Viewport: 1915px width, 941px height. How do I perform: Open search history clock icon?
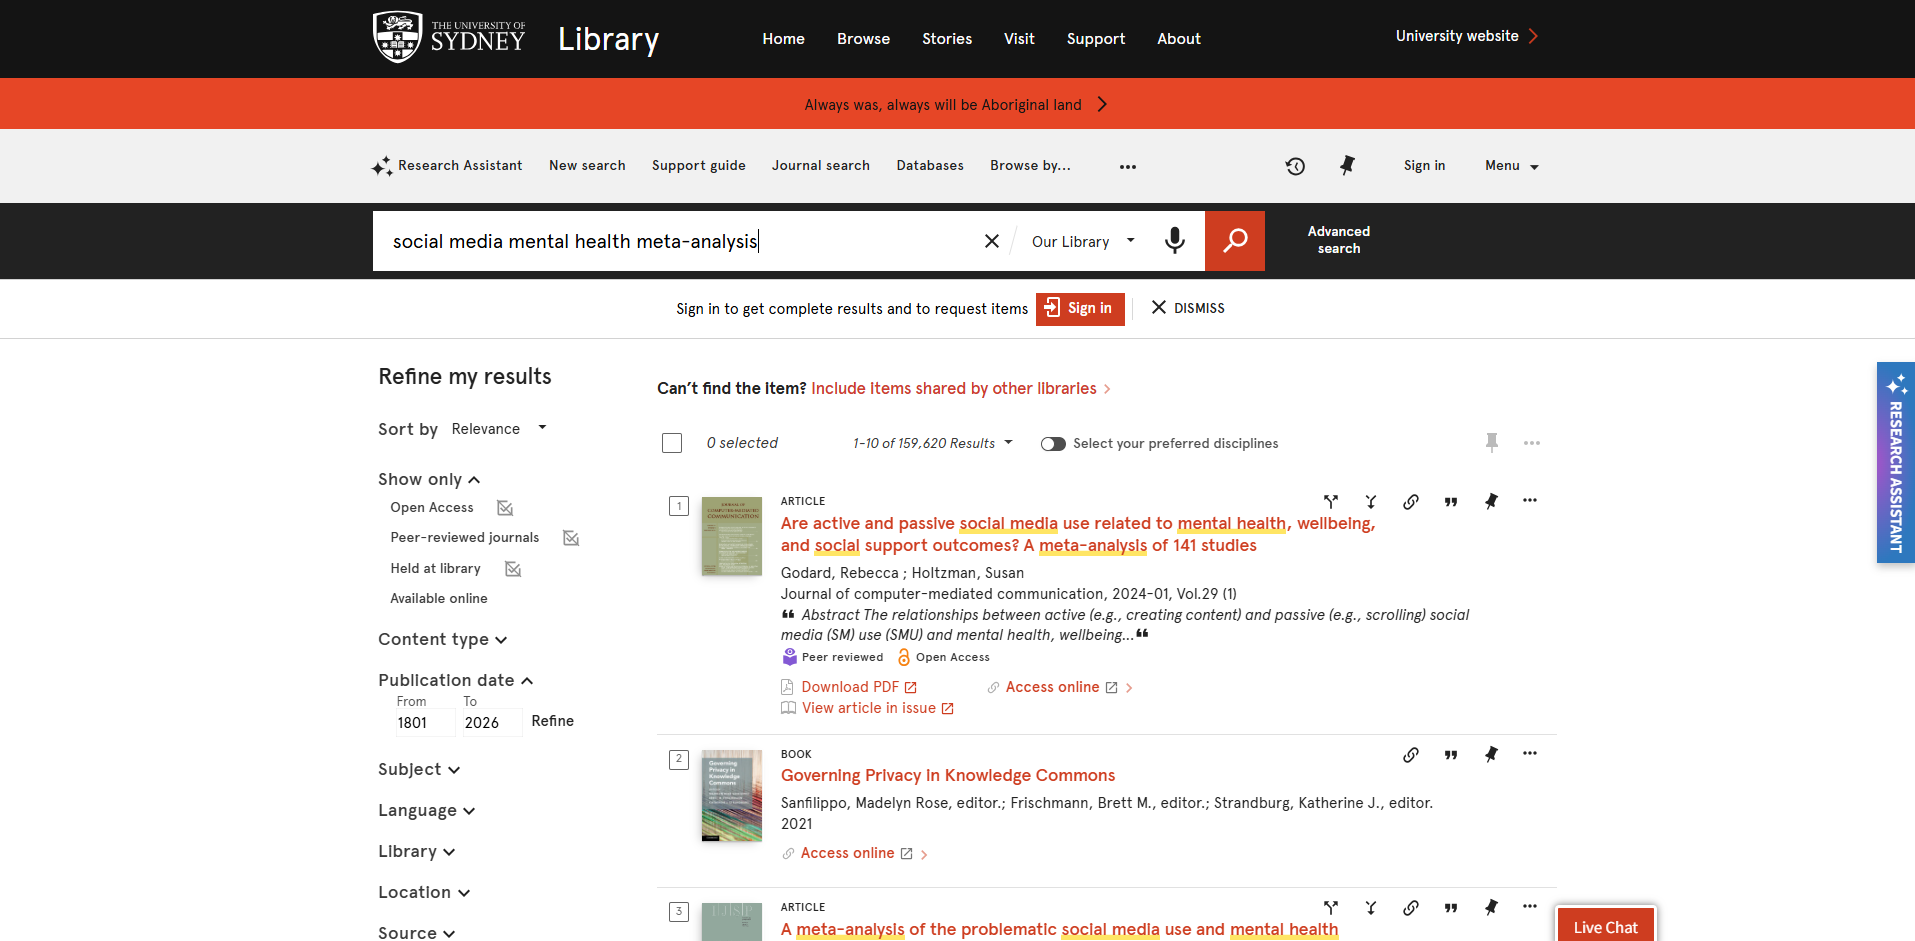tap(1295, 166)
